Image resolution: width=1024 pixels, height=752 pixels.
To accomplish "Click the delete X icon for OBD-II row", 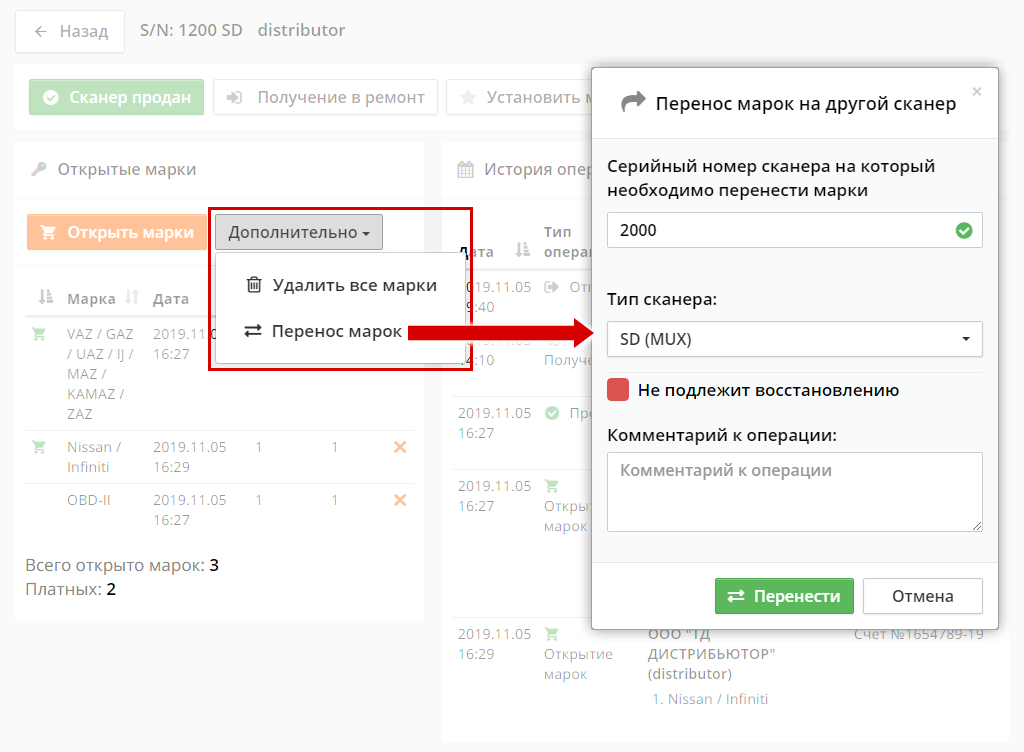I will coord(400,500).
